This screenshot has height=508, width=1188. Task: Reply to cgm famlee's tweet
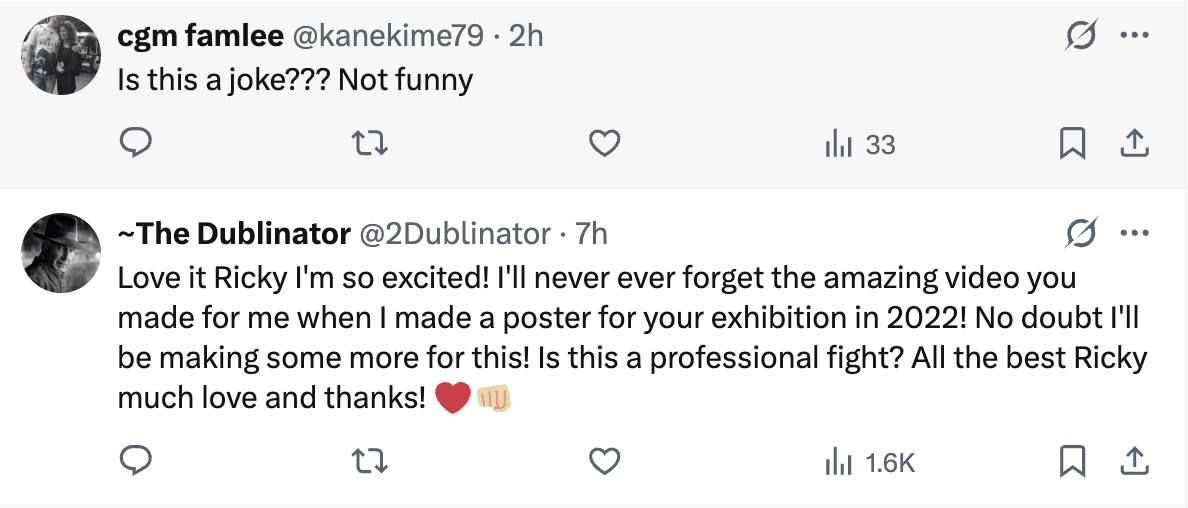coord(135,145)
